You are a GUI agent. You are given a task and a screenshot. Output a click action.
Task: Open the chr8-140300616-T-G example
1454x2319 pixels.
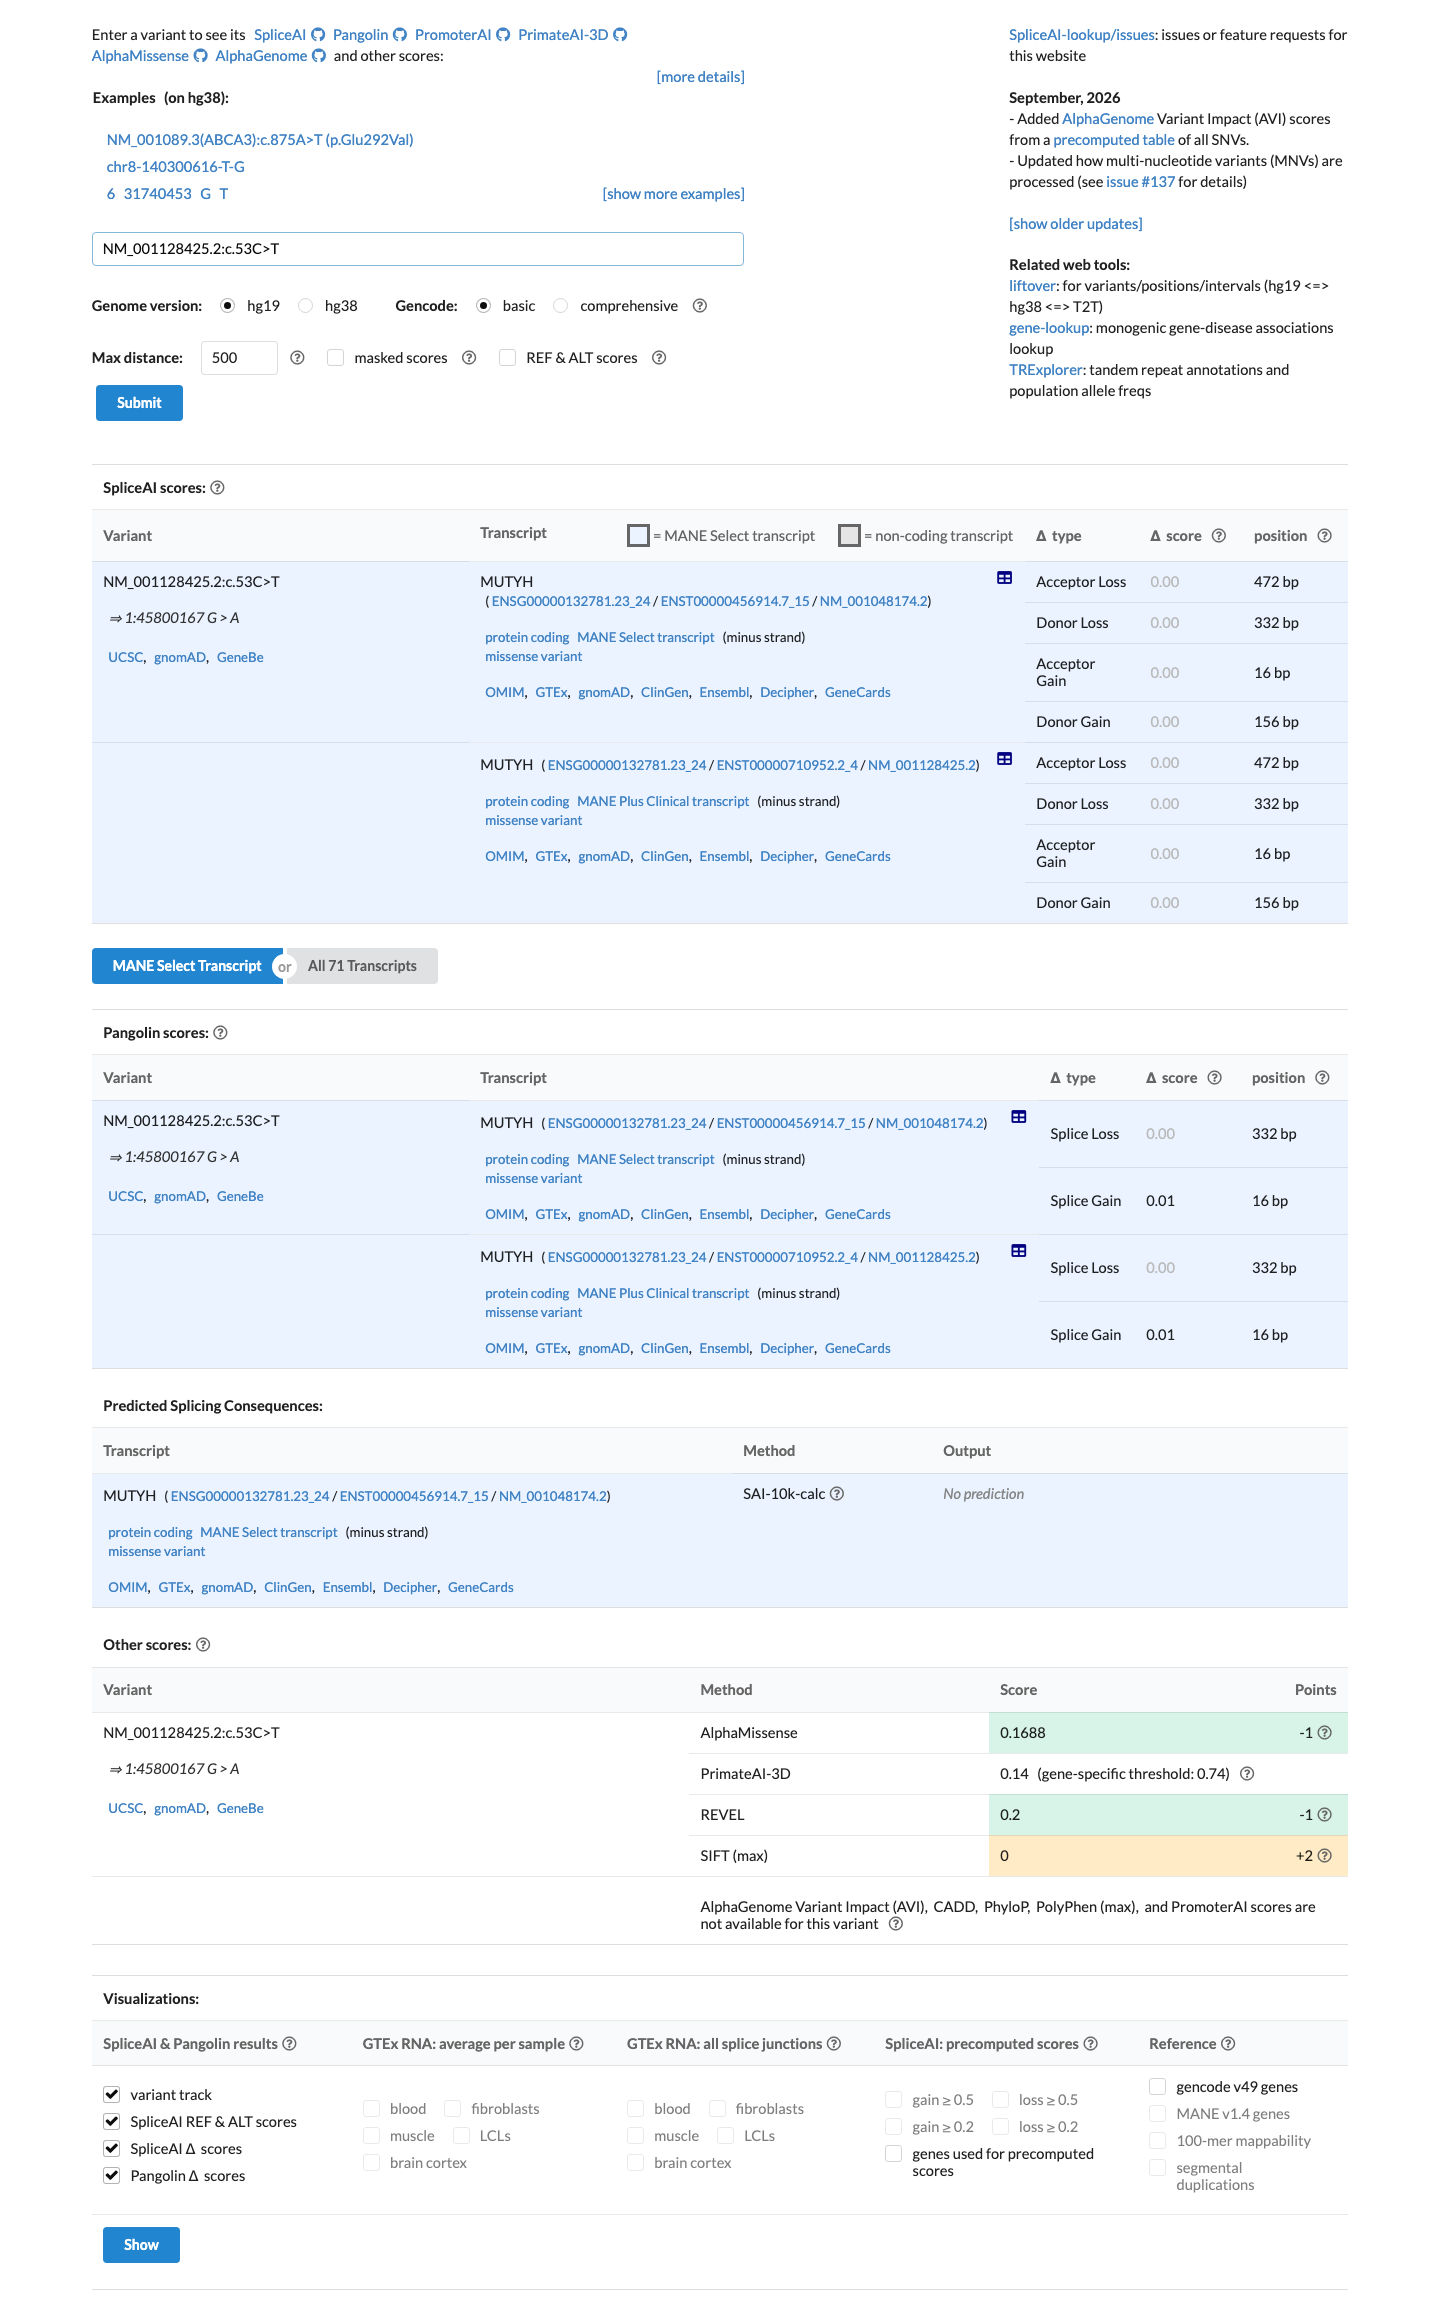point(176,167)
